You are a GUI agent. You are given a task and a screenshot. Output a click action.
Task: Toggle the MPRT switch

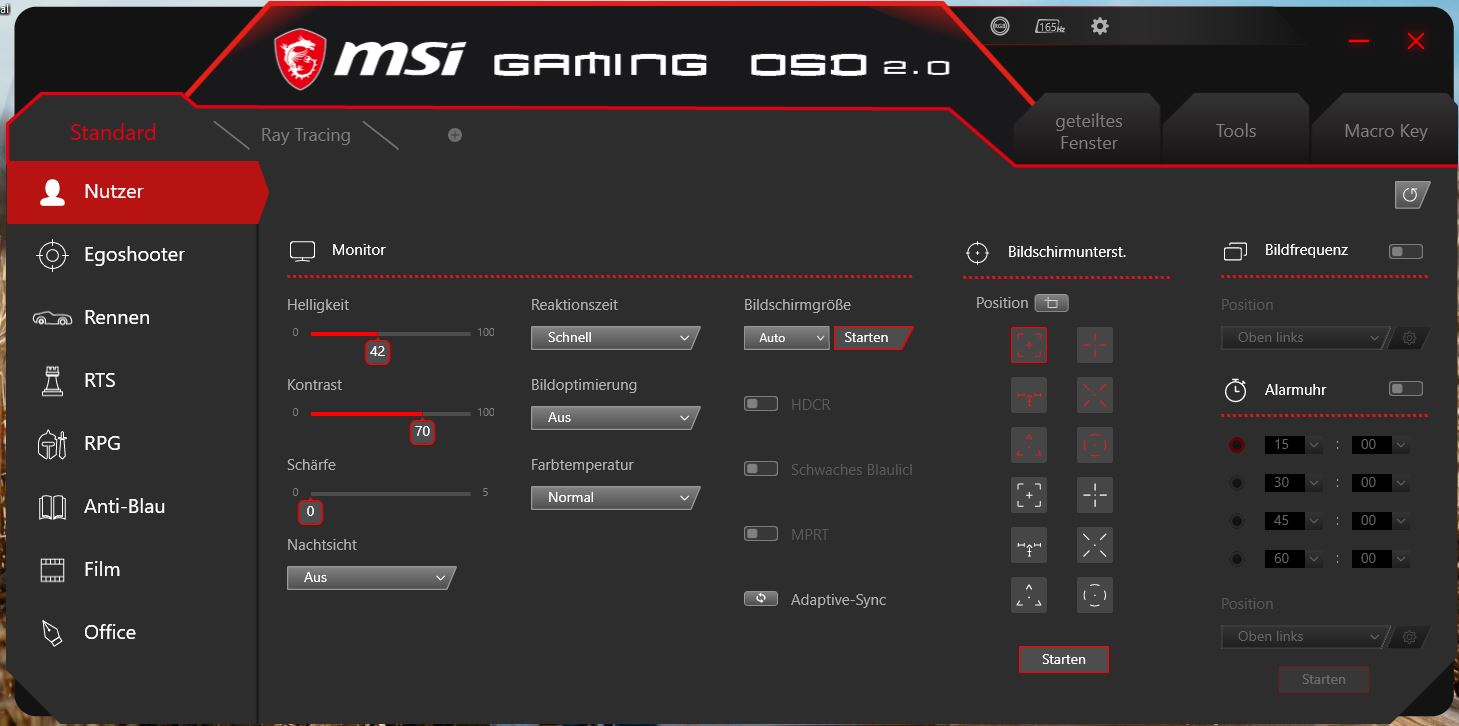coord(761,534)
